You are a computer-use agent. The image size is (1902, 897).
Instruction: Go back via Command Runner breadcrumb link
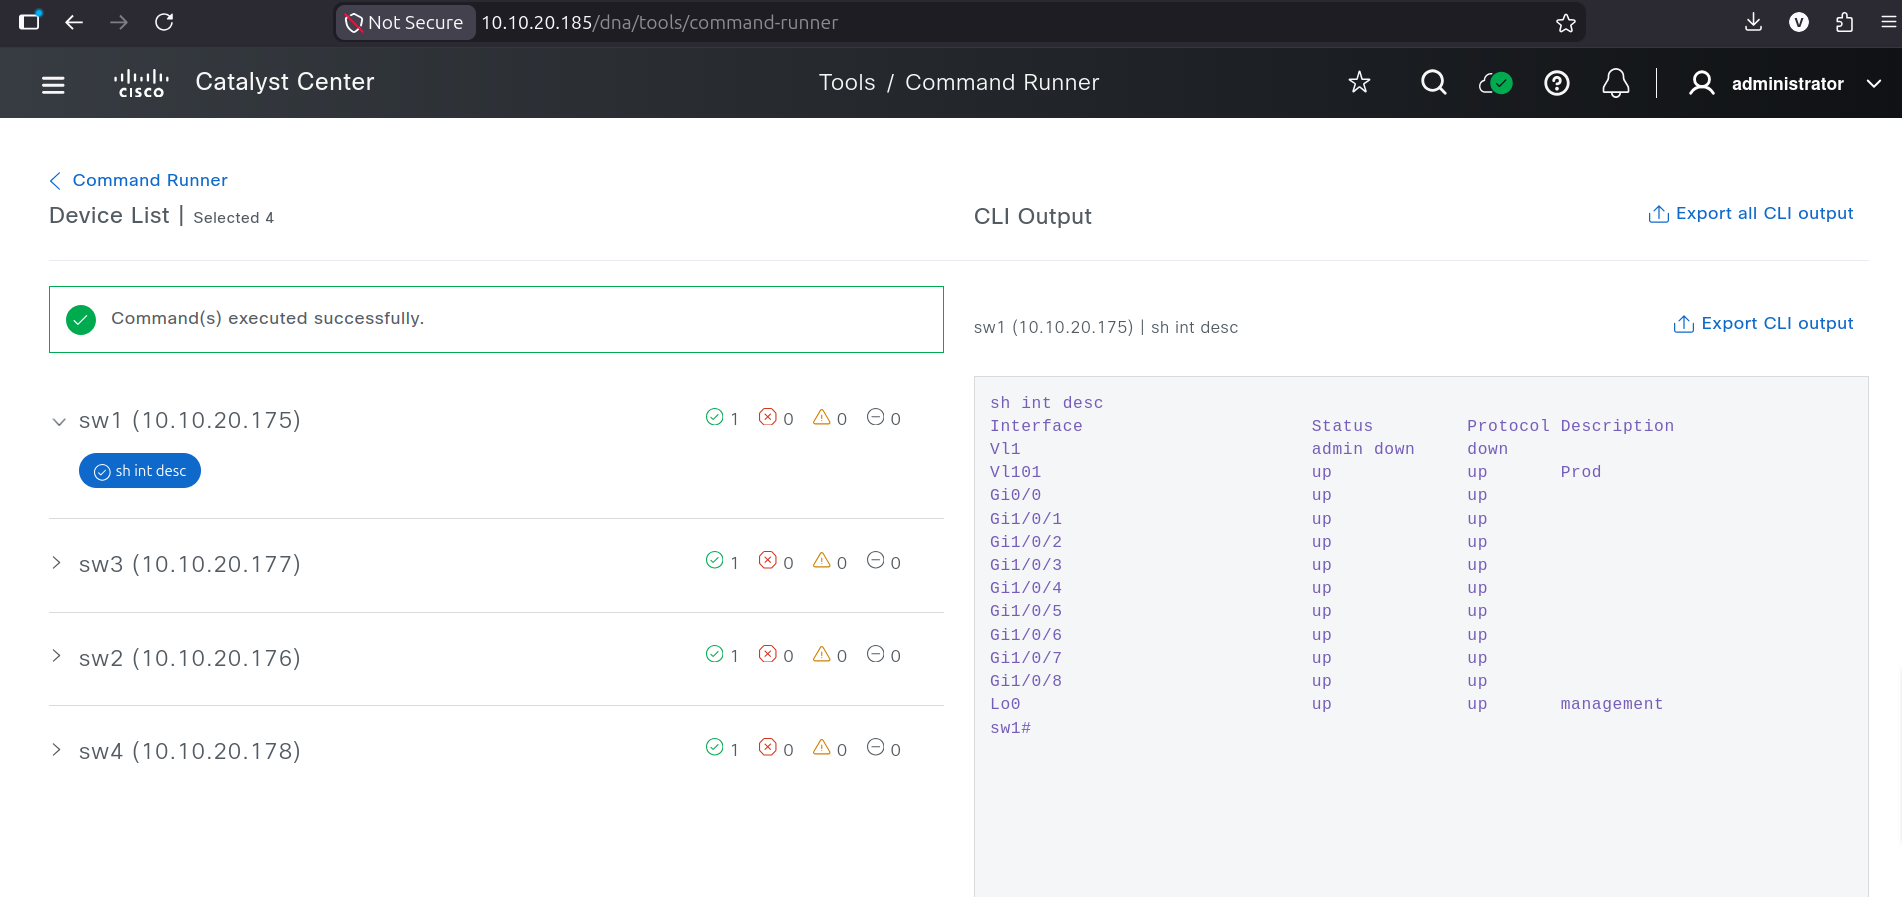pos(139,180)
